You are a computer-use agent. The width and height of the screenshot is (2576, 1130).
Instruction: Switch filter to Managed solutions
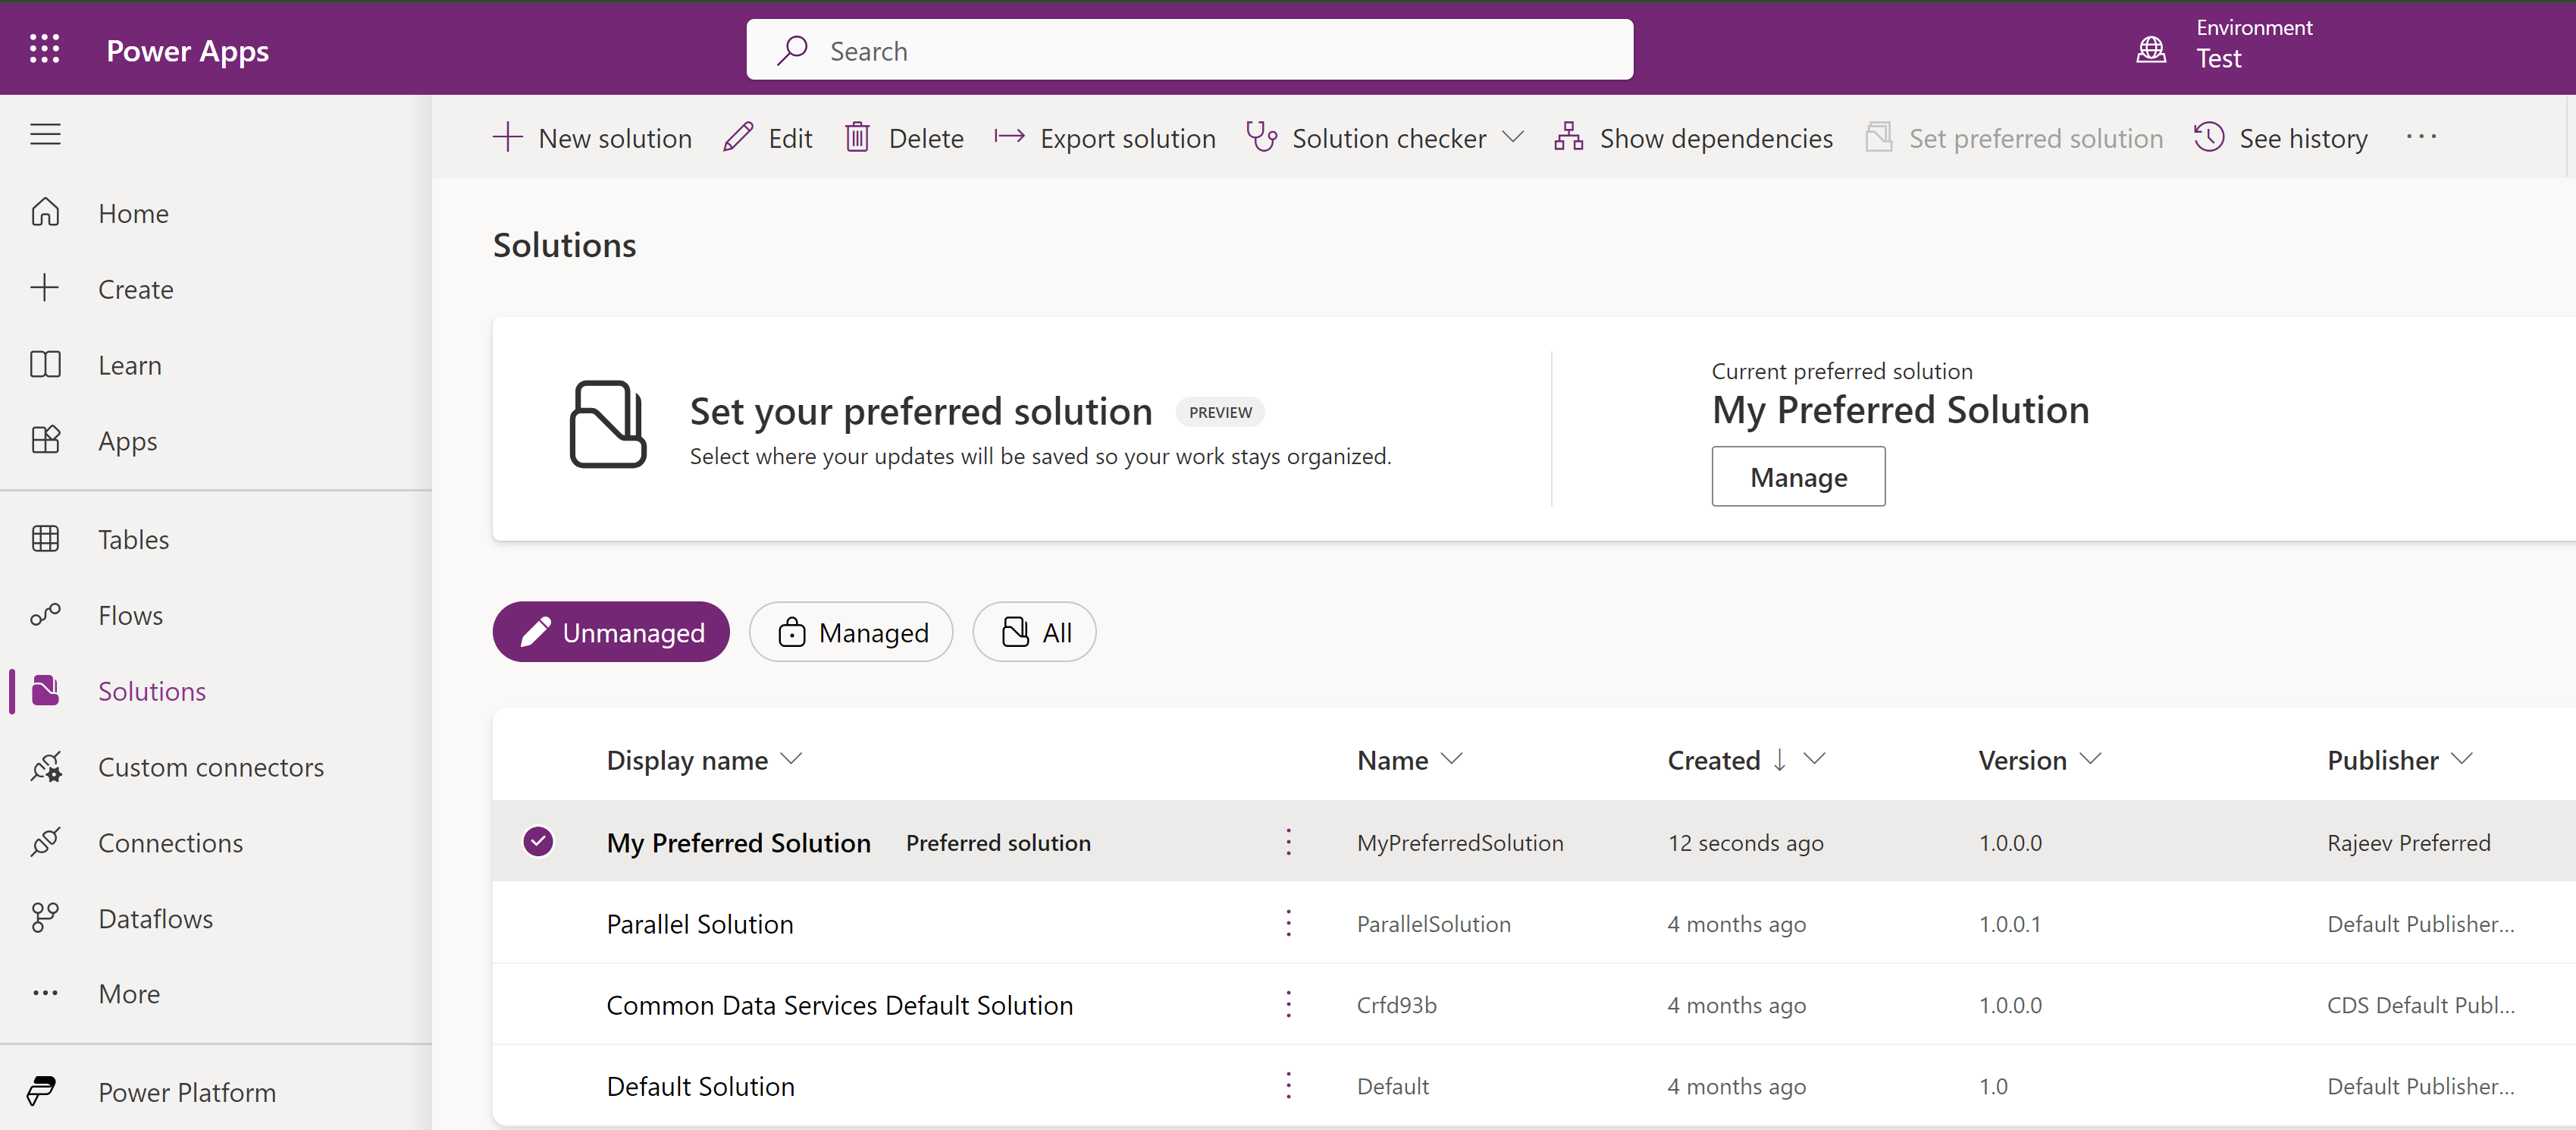tap(851, 632)
